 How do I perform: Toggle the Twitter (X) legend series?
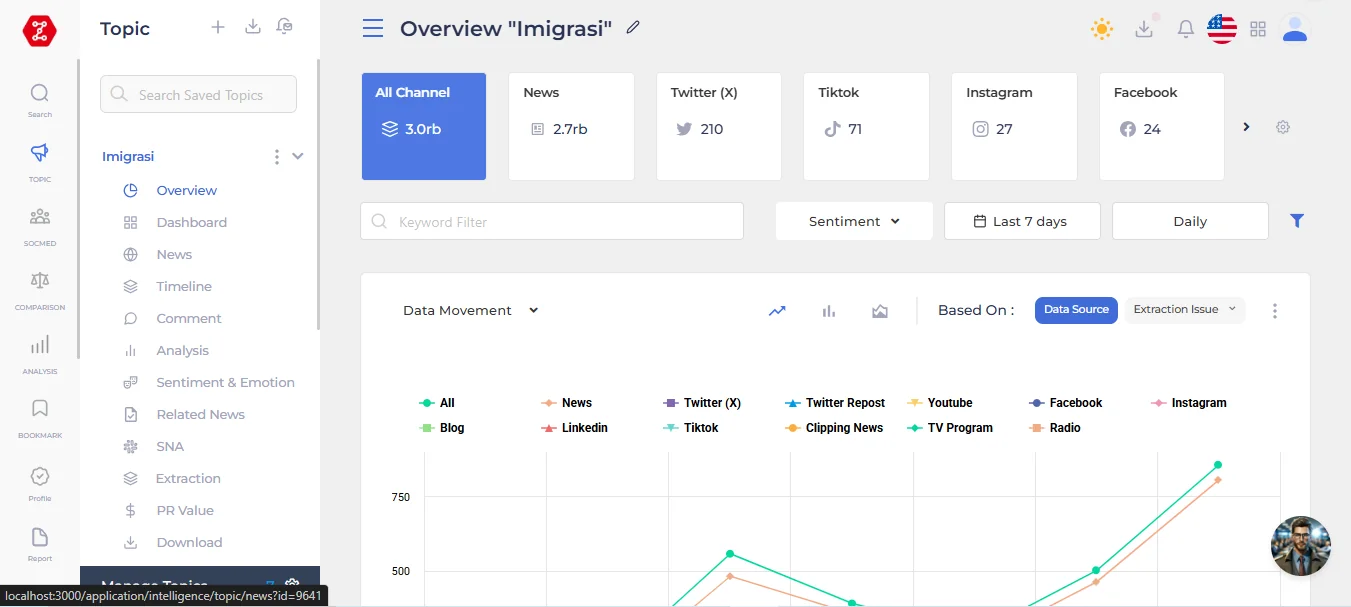pos(702,403)
